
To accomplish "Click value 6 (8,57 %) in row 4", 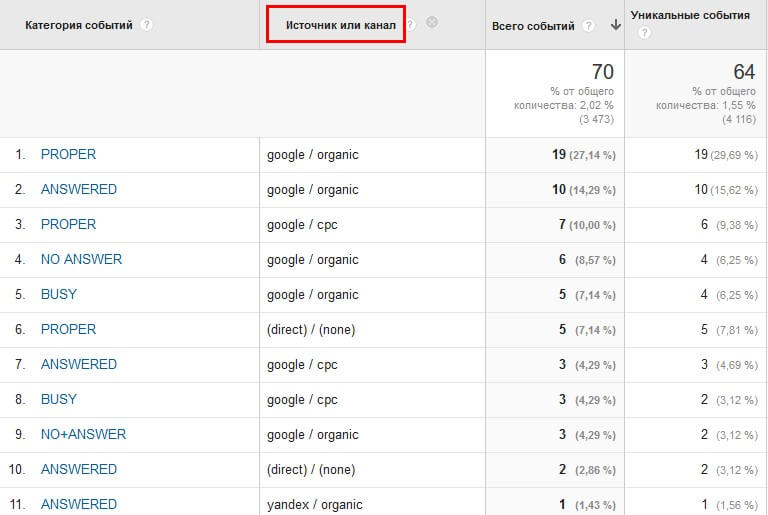I will (587, 260).
